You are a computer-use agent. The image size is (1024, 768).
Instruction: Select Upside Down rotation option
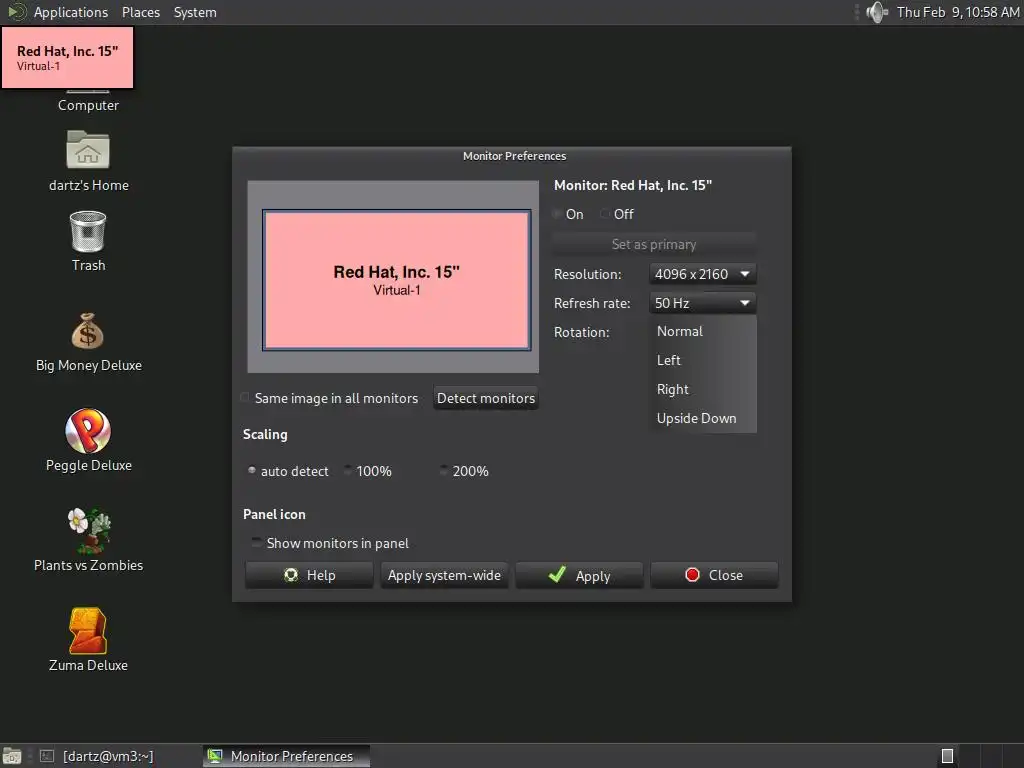pyautogui.click(x=703, y=418)
